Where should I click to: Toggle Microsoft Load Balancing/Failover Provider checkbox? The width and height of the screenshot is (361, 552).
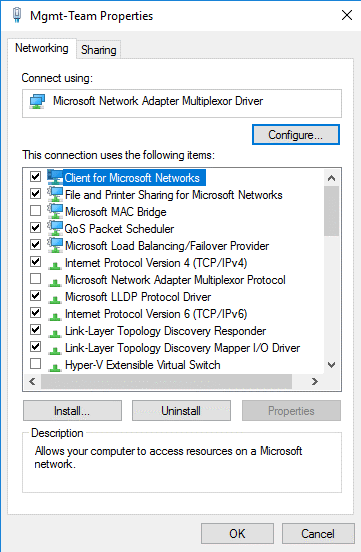(35, 244)
